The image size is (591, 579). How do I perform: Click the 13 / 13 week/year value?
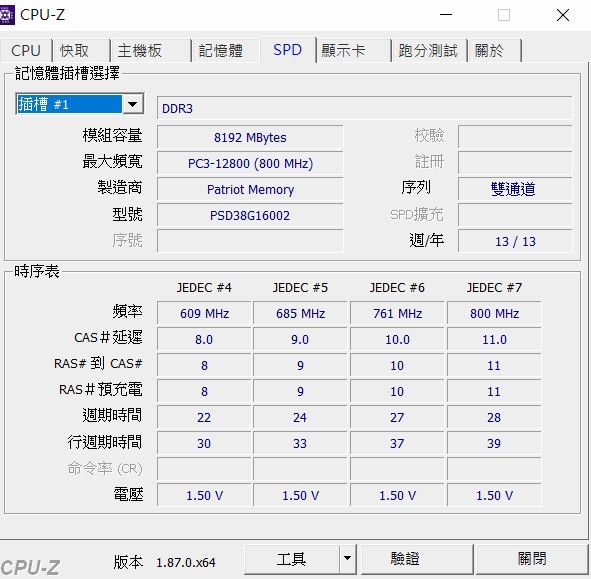point(515,241)
